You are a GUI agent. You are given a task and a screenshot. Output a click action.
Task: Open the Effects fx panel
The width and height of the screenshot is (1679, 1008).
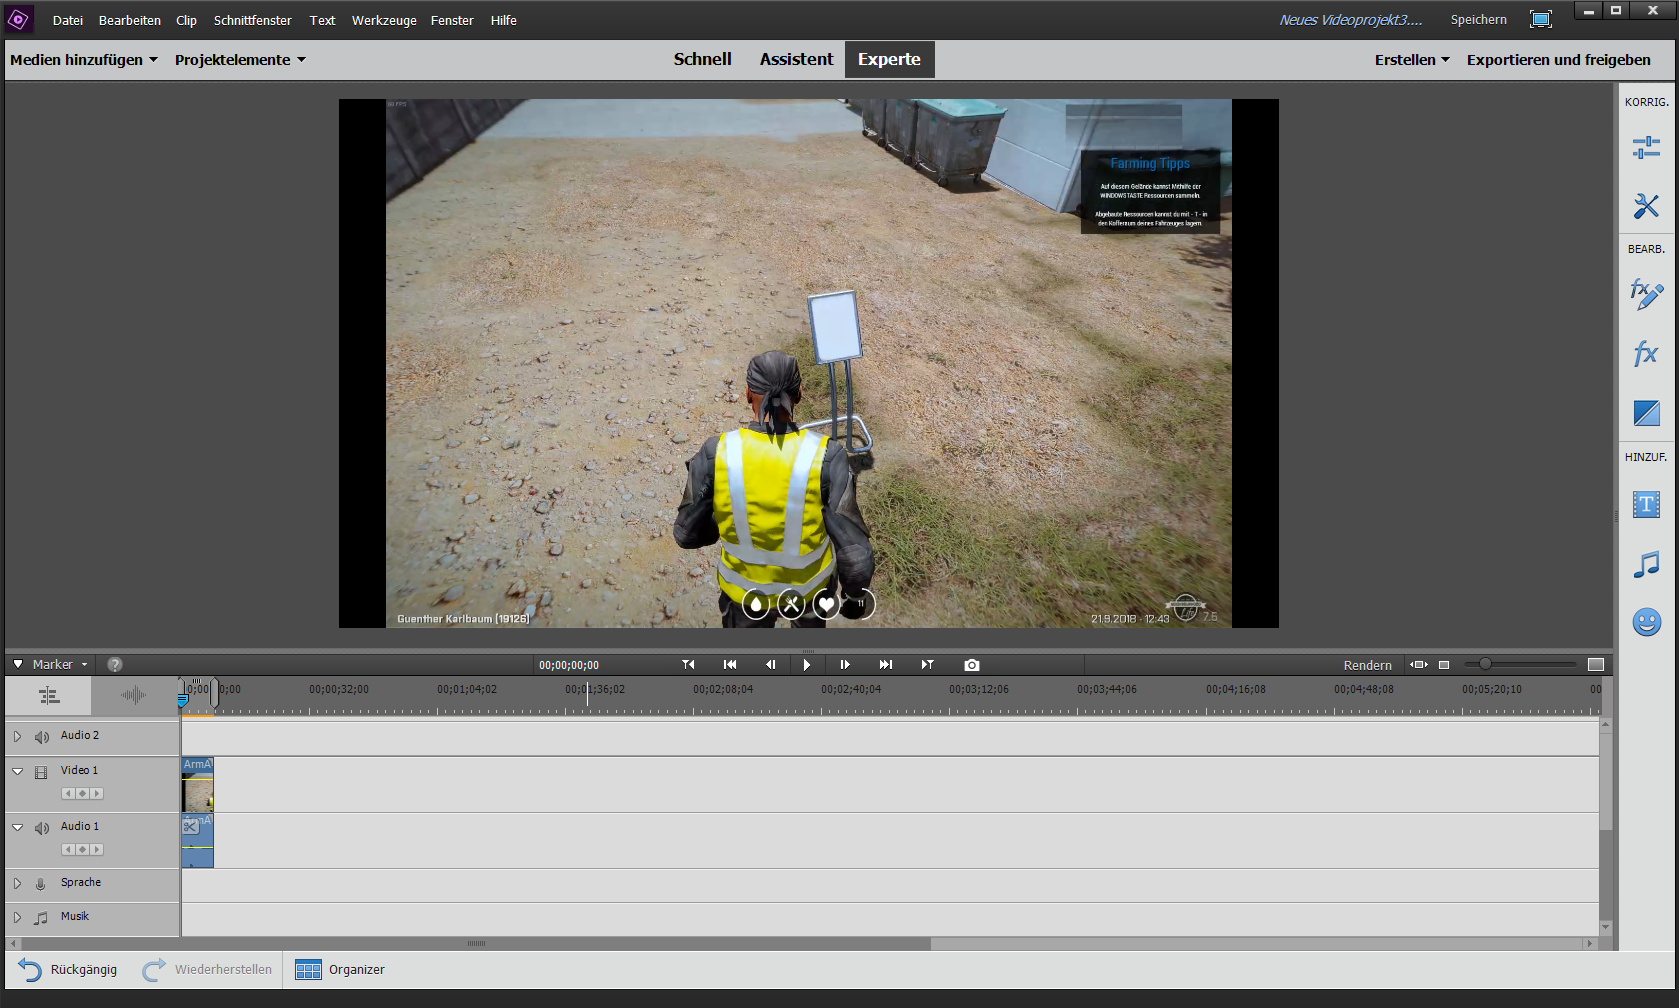(1646, 353)
